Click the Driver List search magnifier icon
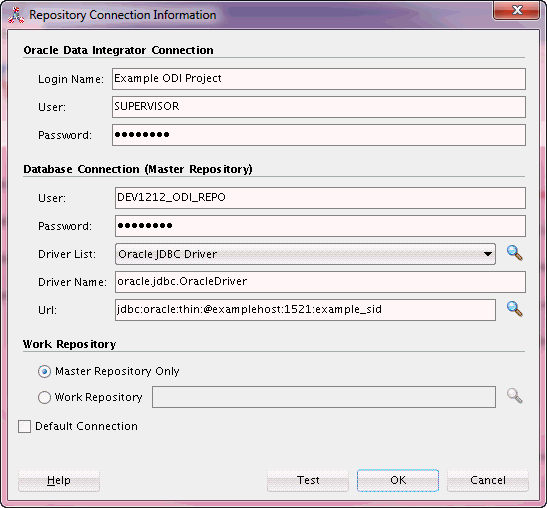This screenshot has height=508, width=547. 515,253
